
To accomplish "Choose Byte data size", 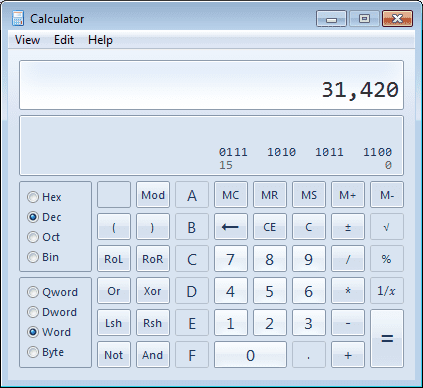I will (45, 352).
